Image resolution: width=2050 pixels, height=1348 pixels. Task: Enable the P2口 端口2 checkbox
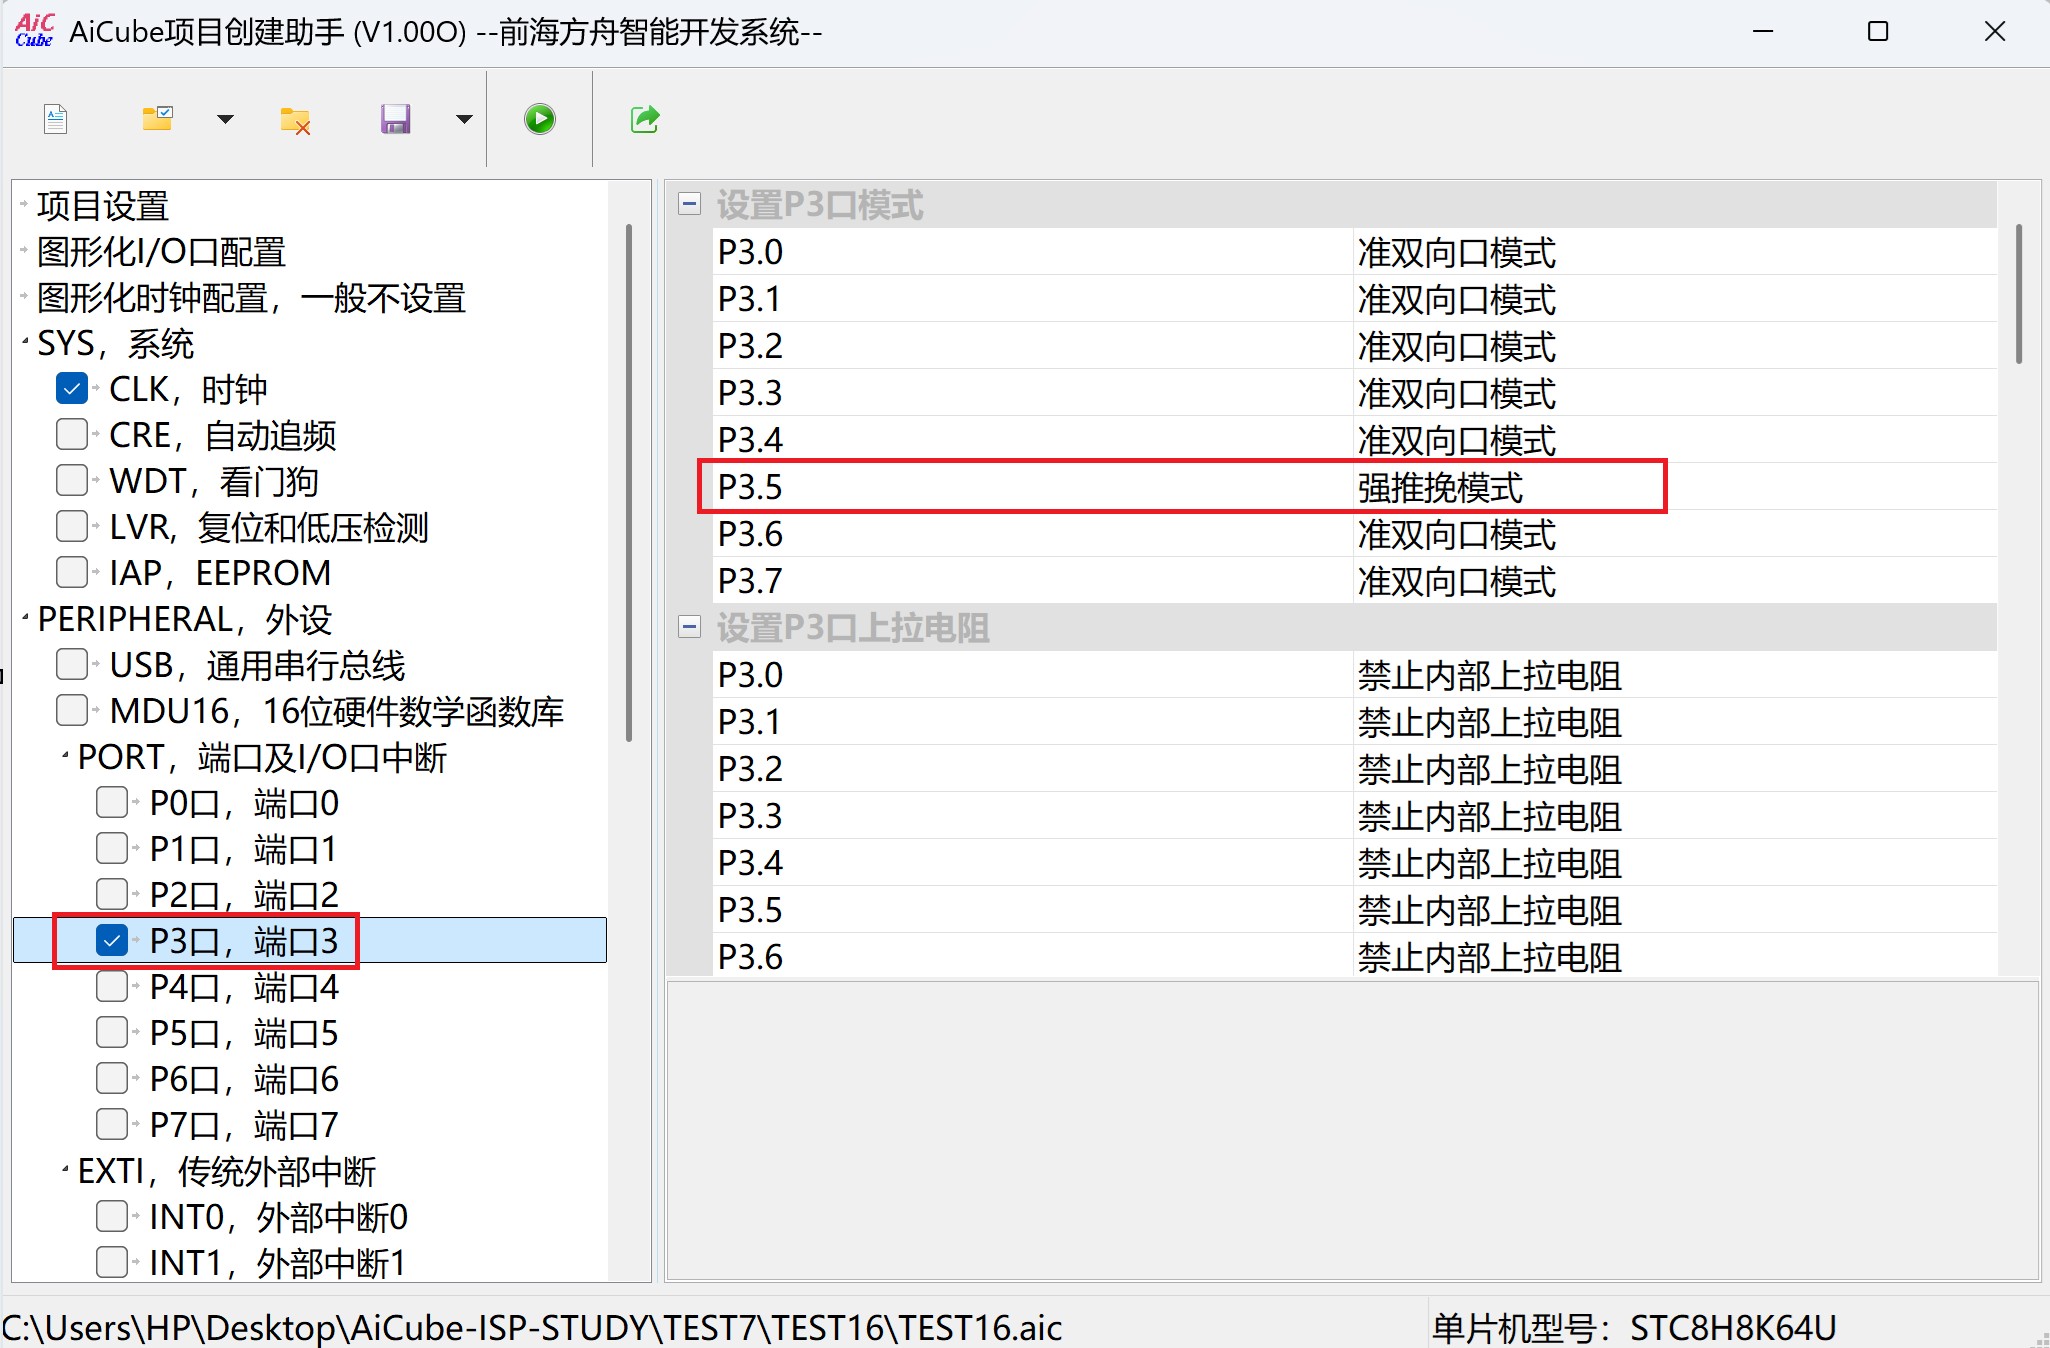click(112, 894)
